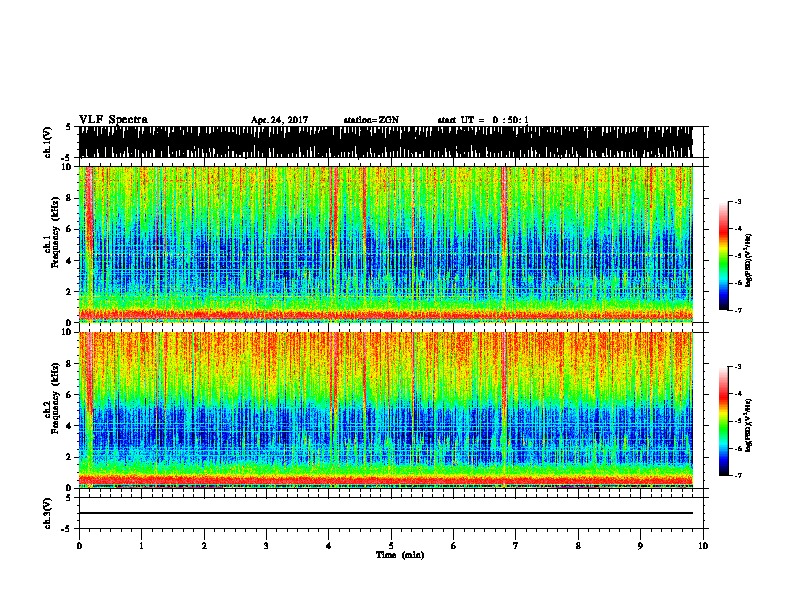Viewport: 792px width, 612px height.
Task: Click the "Time (min)" axis title
Action: 400,555
